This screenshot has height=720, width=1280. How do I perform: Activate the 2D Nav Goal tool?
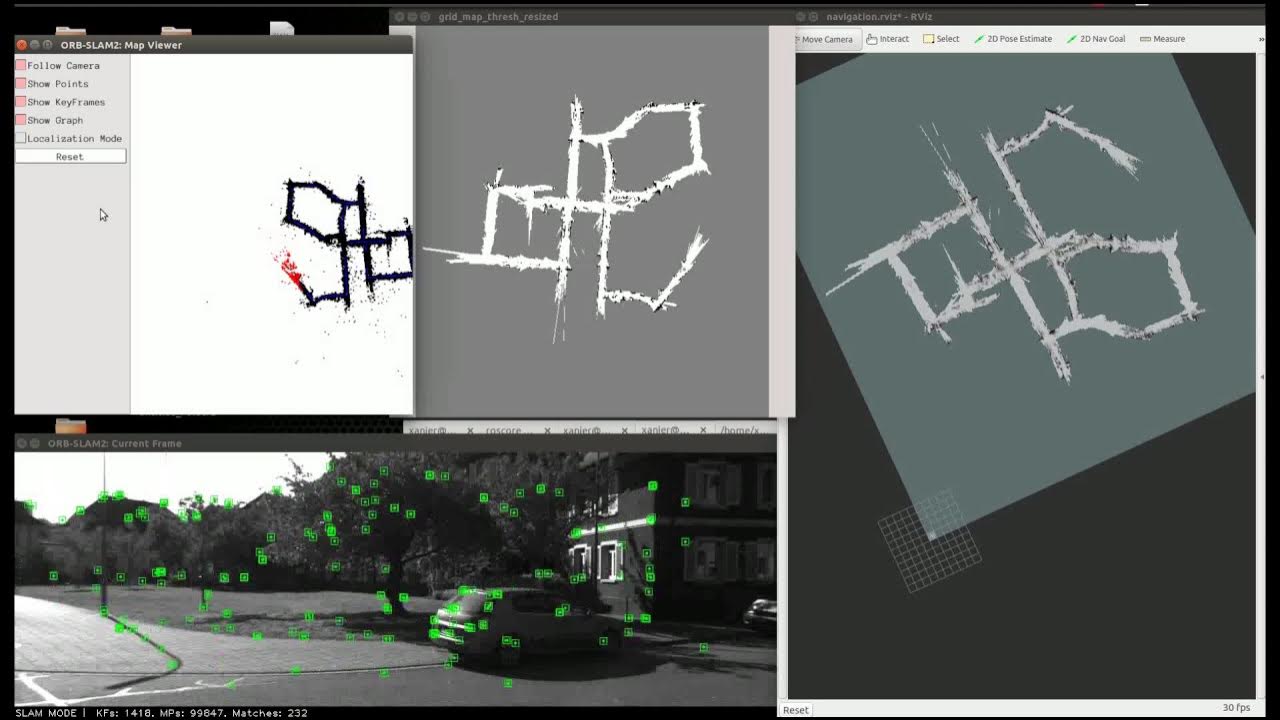point(1096,39)
